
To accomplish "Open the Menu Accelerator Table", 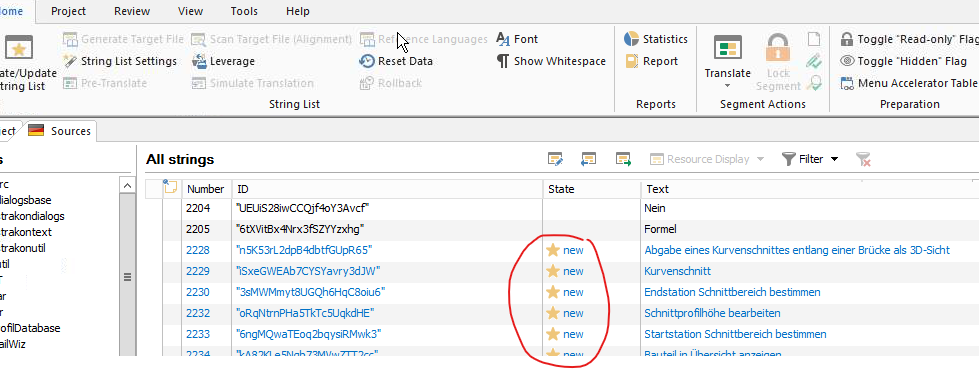I will pos(909,83).
